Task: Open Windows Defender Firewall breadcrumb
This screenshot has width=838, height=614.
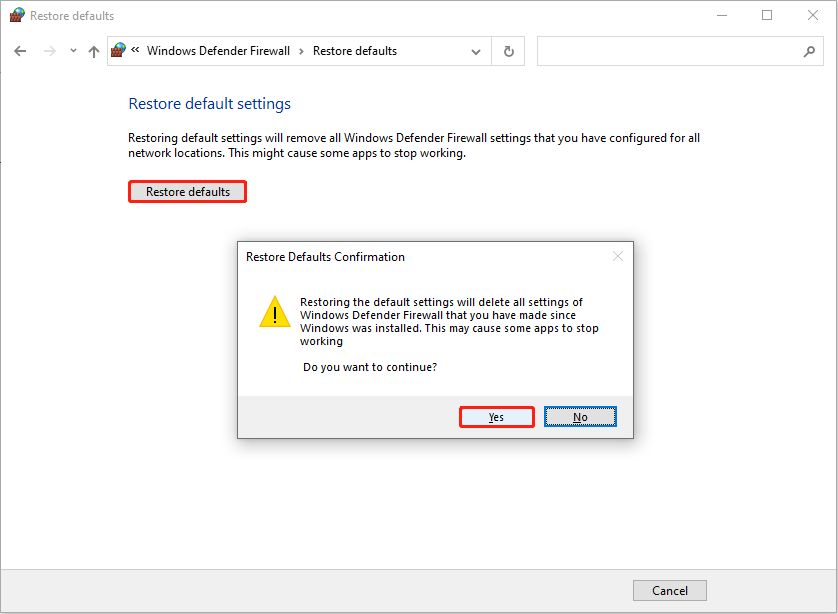Action: coord(218,51)
